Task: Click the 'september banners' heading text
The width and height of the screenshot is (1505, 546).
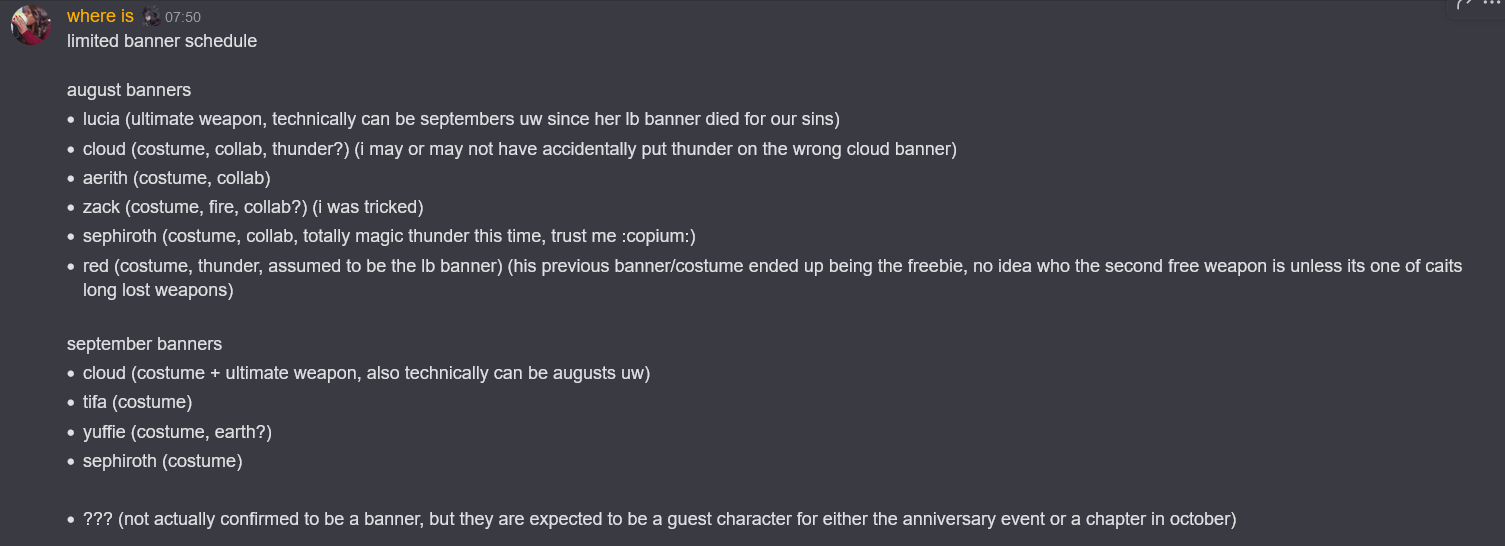Action: [x=144, y=344]
